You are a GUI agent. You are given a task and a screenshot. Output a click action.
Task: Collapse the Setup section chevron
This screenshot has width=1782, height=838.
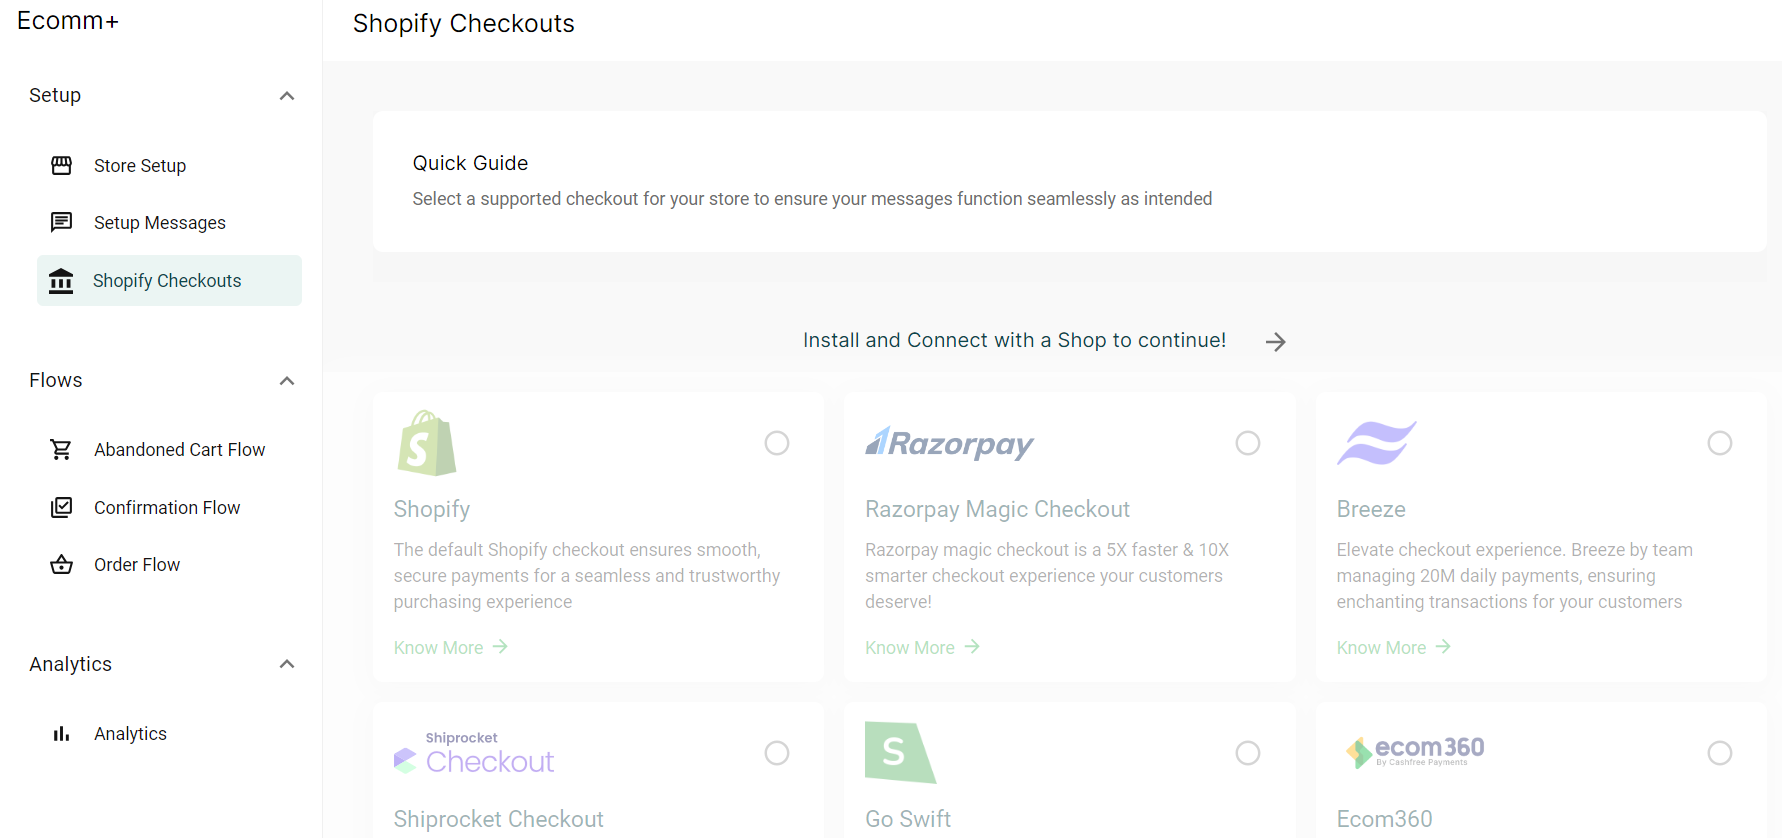(x=287, y=96)
